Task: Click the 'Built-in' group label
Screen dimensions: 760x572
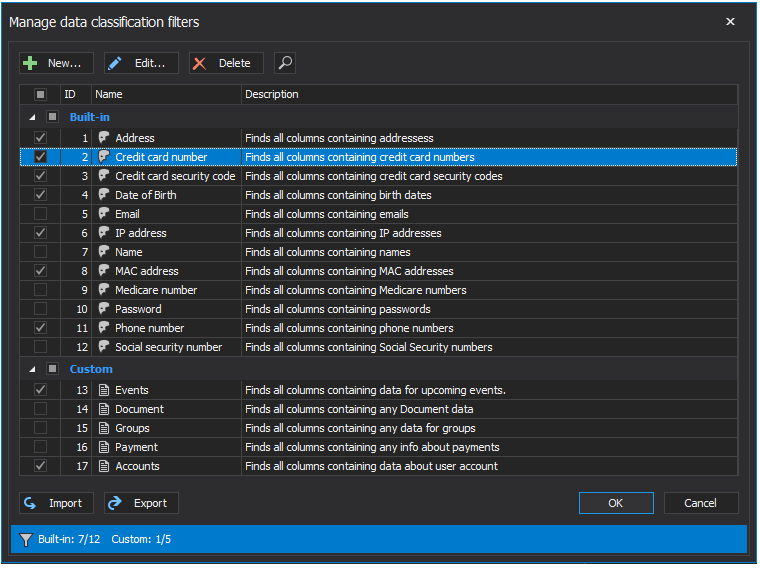Action: pyautogui.click(x=90, y=117)
